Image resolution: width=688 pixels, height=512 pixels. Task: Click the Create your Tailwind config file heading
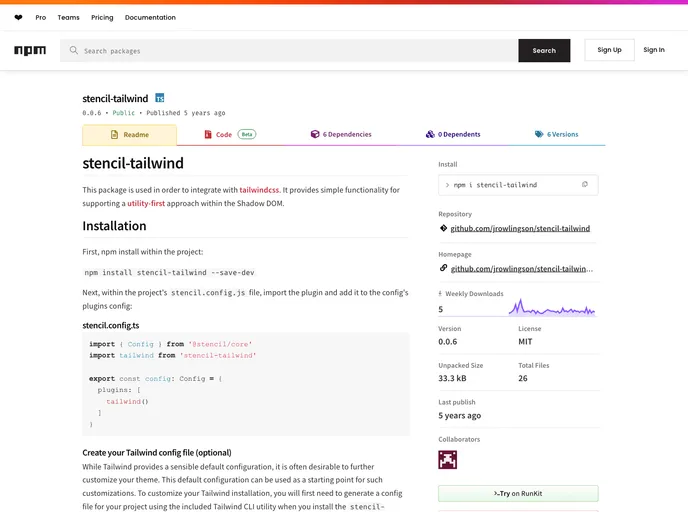click(x=157, y=453)
